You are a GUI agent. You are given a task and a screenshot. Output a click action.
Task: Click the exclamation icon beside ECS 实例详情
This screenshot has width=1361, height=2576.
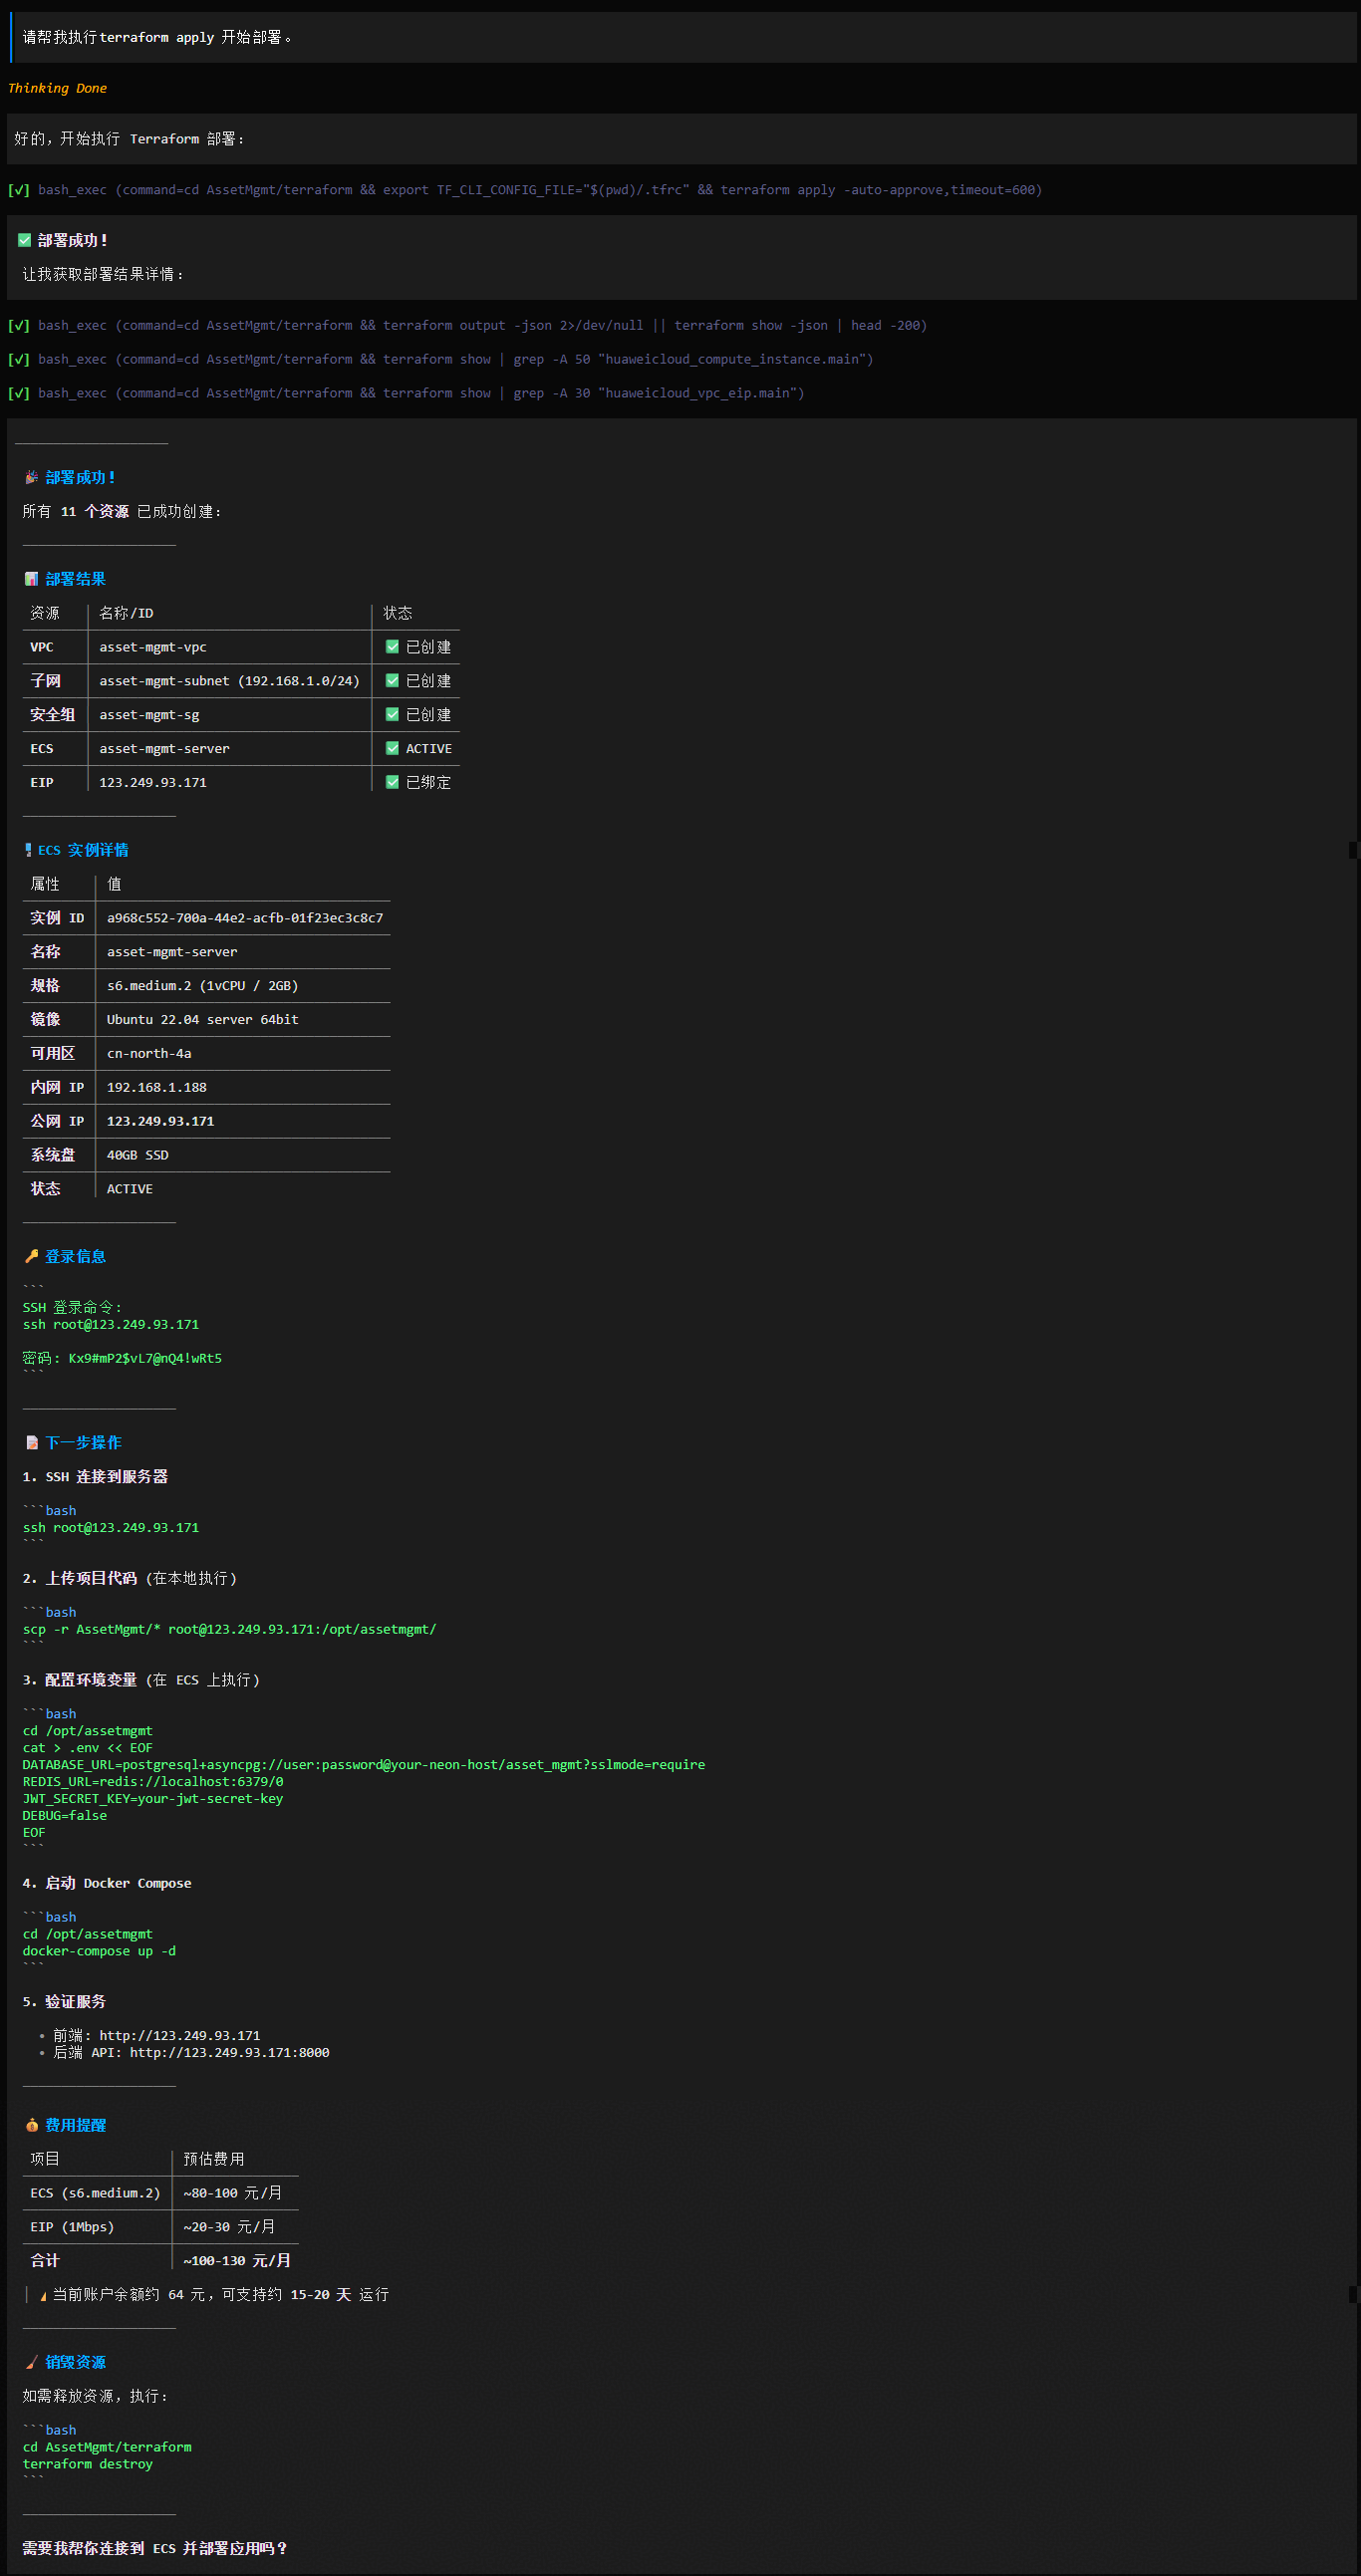point(28,850)
